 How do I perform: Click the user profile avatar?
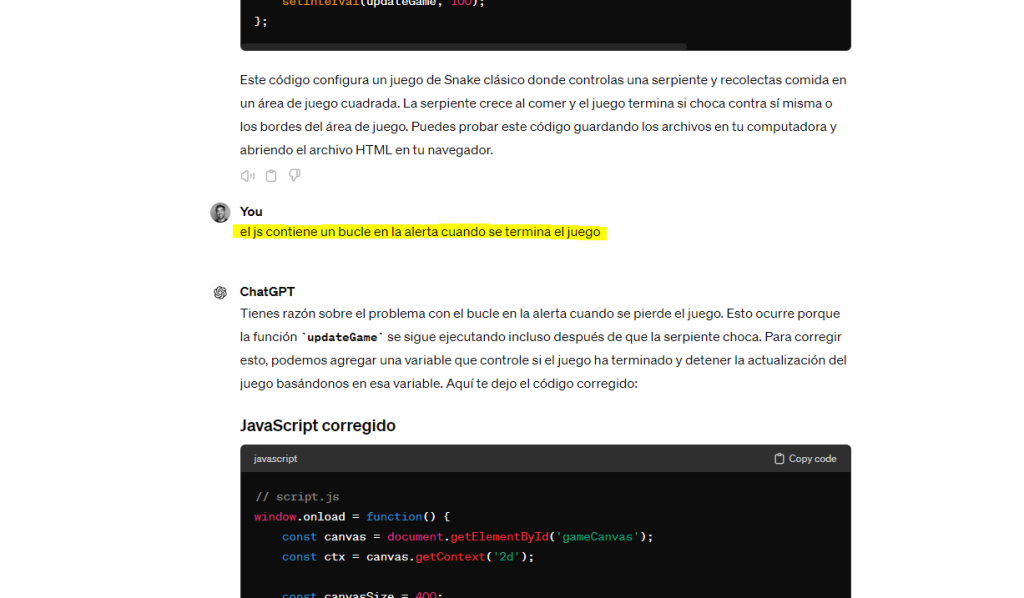pos(220,212)
